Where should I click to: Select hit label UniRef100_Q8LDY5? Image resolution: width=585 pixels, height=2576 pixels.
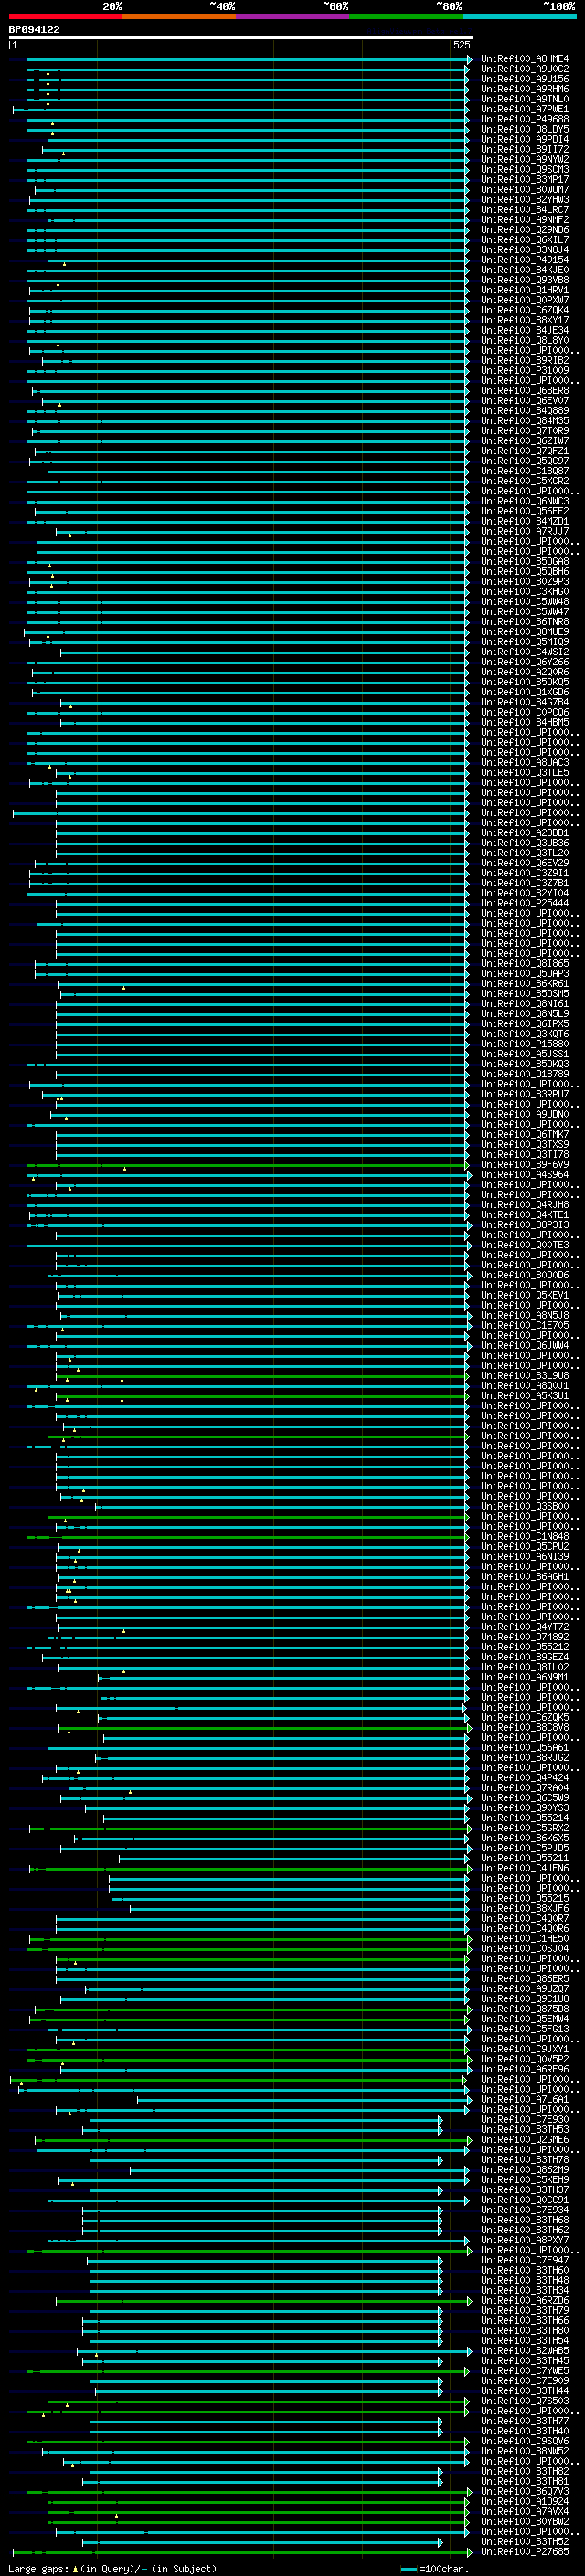click(525, 130)
